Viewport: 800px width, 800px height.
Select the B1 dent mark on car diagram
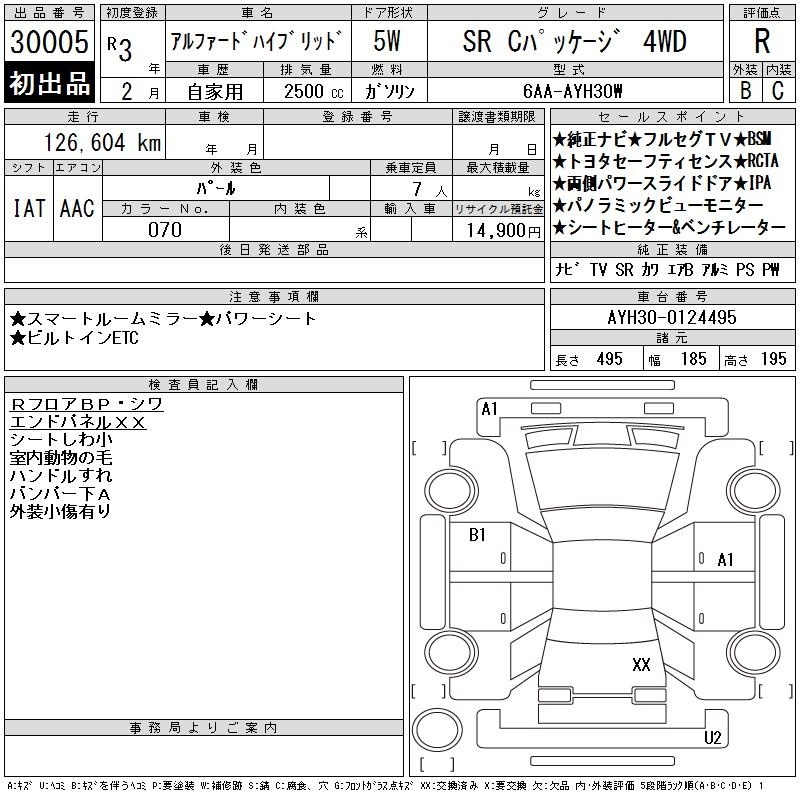coord(477,535)
